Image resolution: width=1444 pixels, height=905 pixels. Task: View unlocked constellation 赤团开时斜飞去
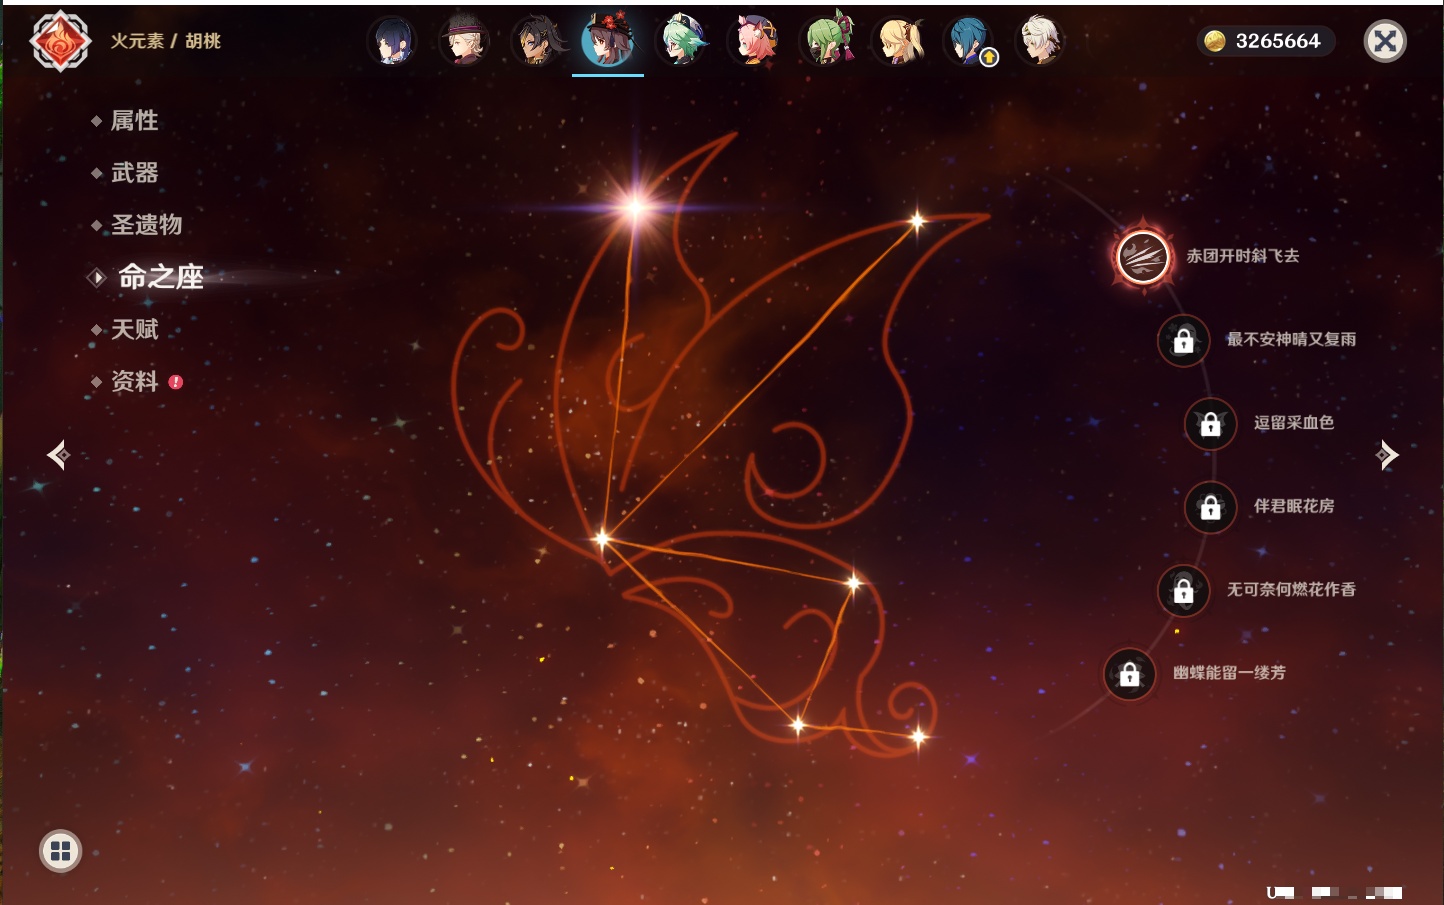[1143, 257]
